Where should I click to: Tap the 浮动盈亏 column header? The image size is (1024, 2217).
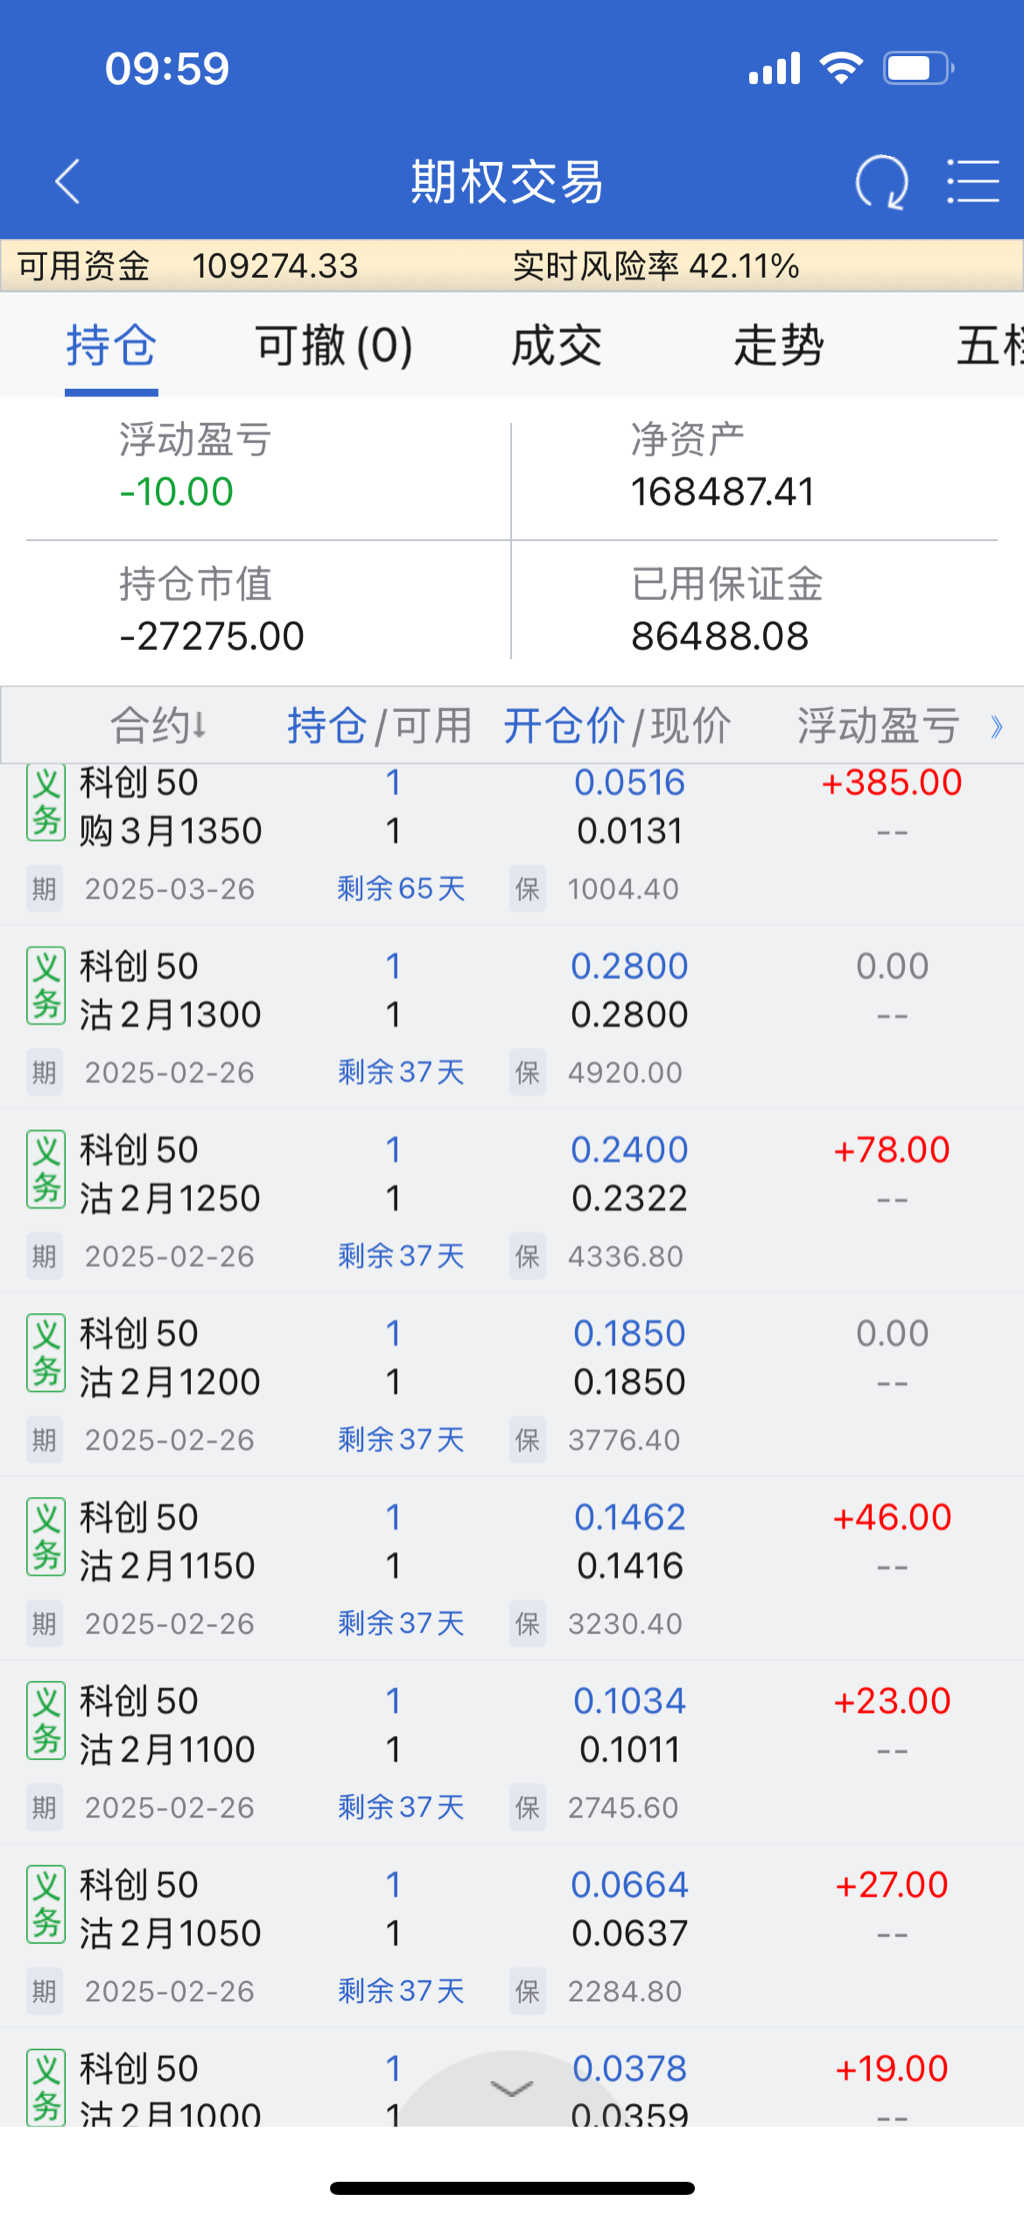tap(878, 726)
